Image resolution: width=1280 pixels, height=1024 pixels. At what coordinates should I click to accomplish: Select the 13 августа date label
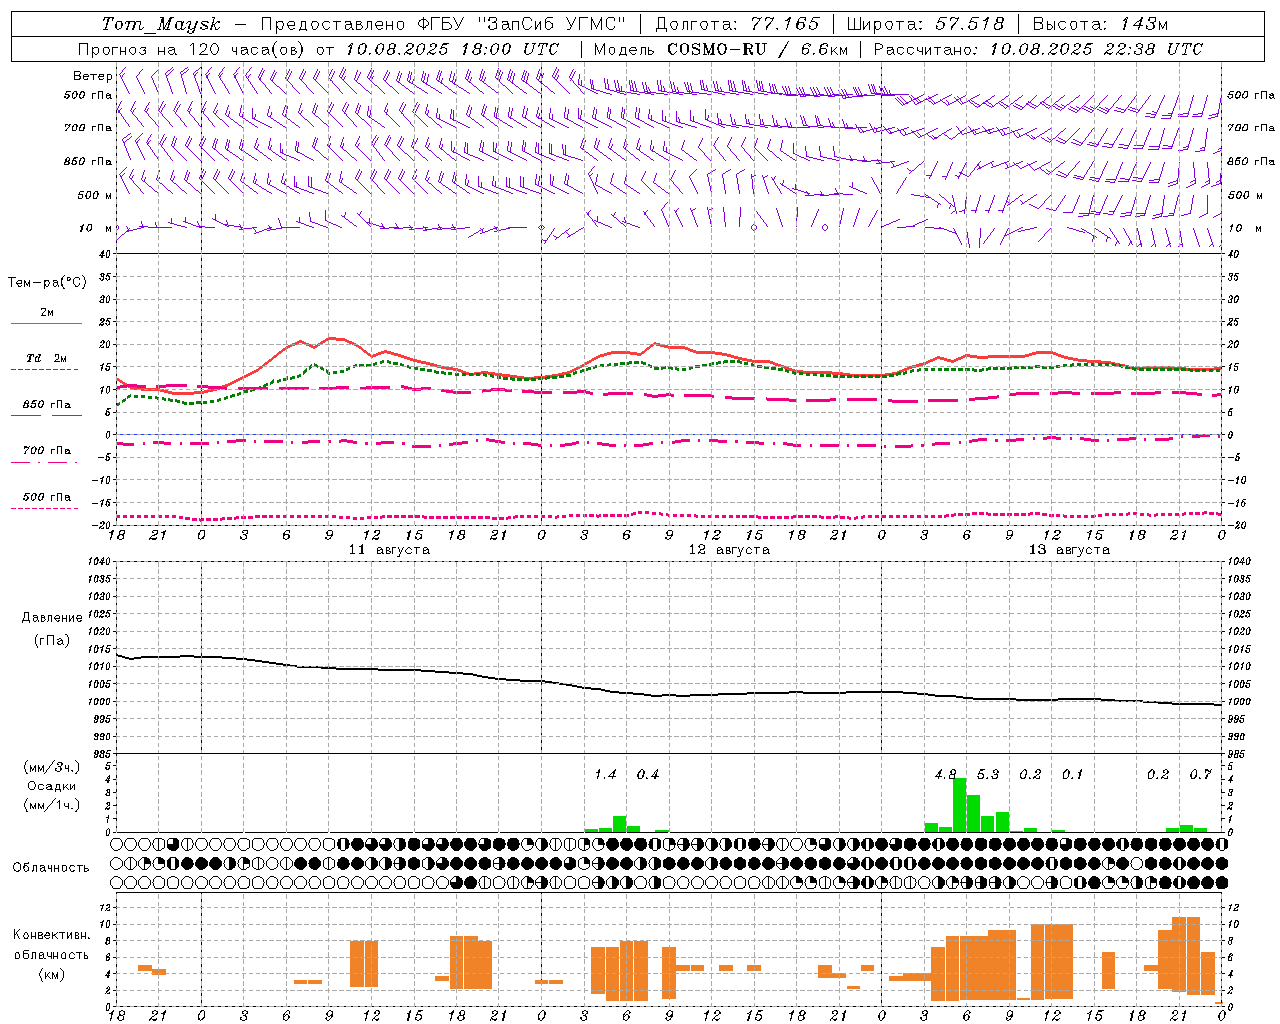pyautogui.click(x=1069, y=550)
